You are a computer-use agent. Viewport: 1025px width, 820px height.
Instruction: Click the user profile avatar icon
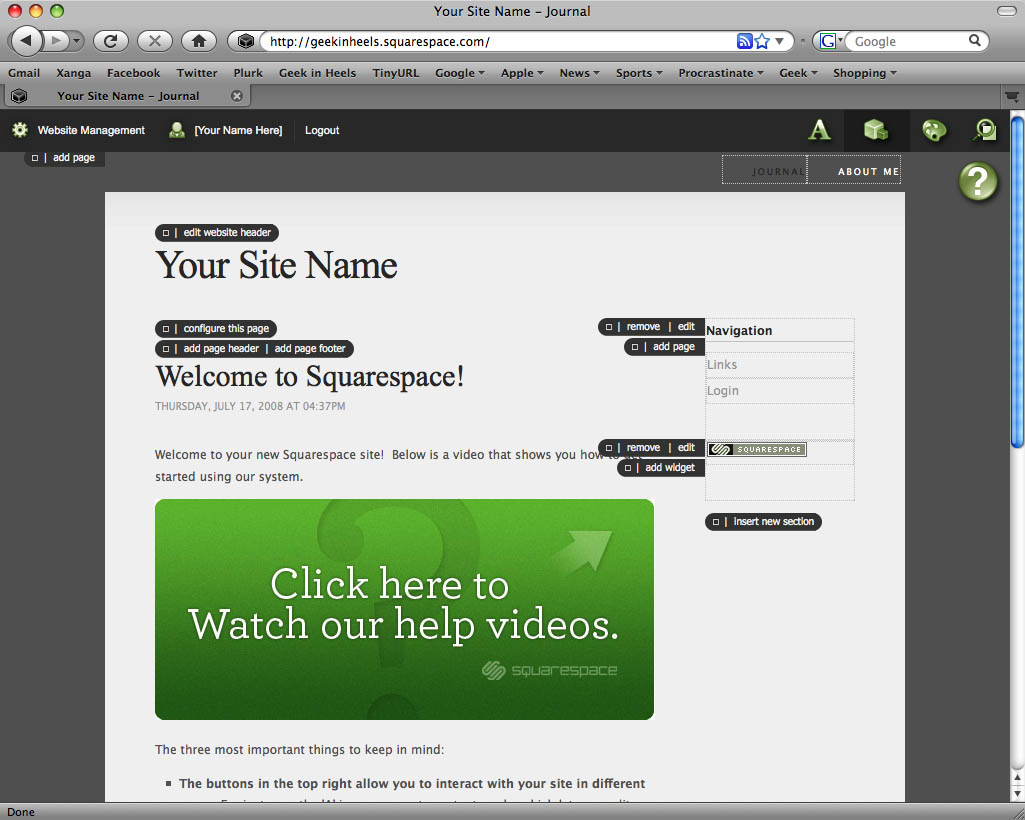(176, 129)
